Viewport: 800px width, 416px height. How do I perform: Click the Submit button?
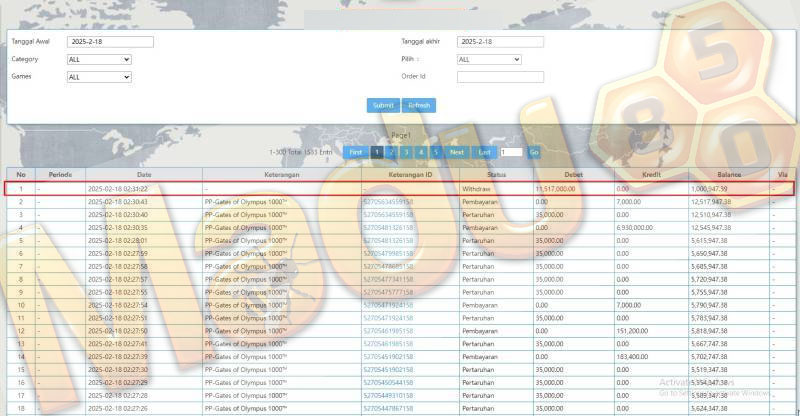(x=383, y=105)
